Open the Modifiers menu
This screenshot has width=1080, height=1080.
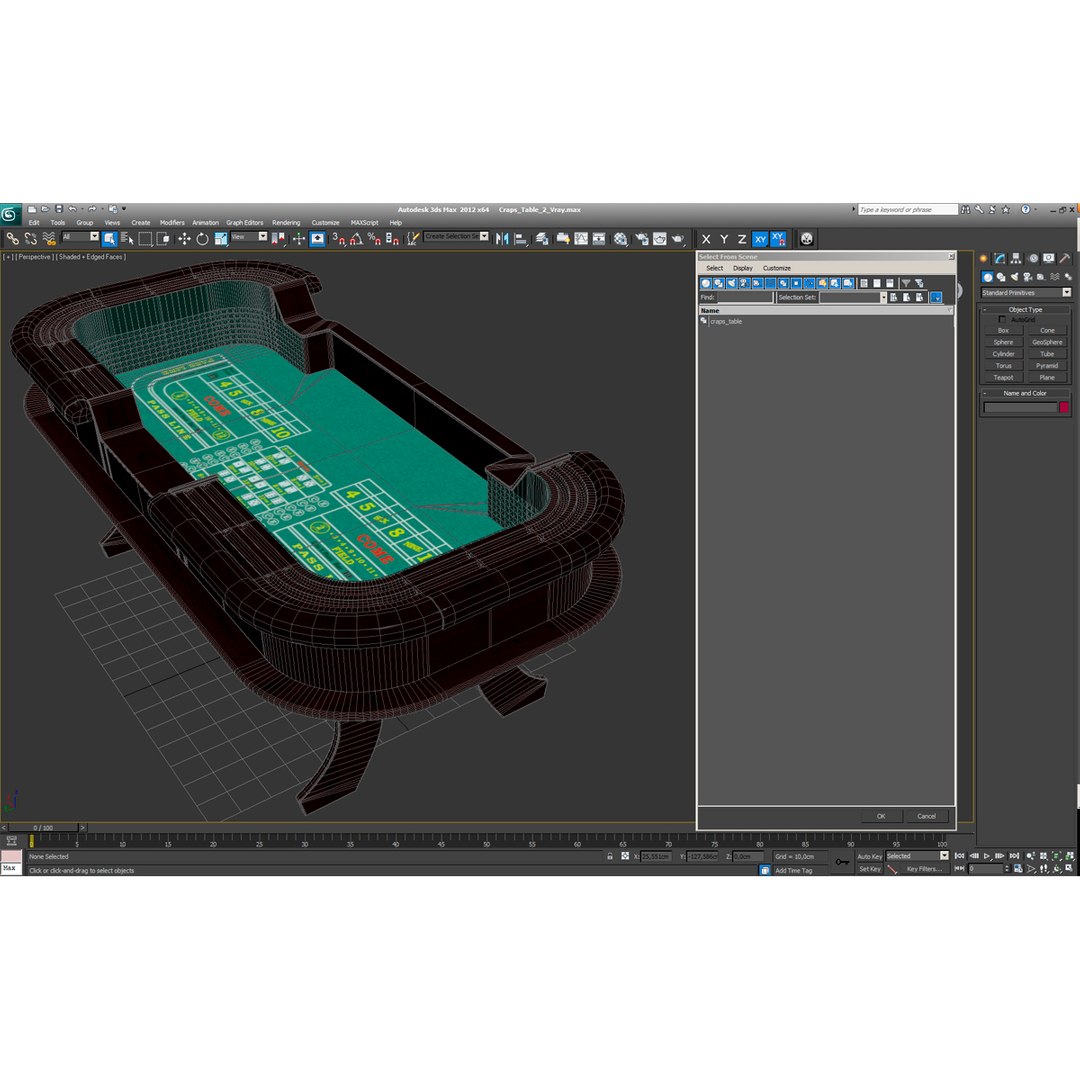click(x=172, y=222)
